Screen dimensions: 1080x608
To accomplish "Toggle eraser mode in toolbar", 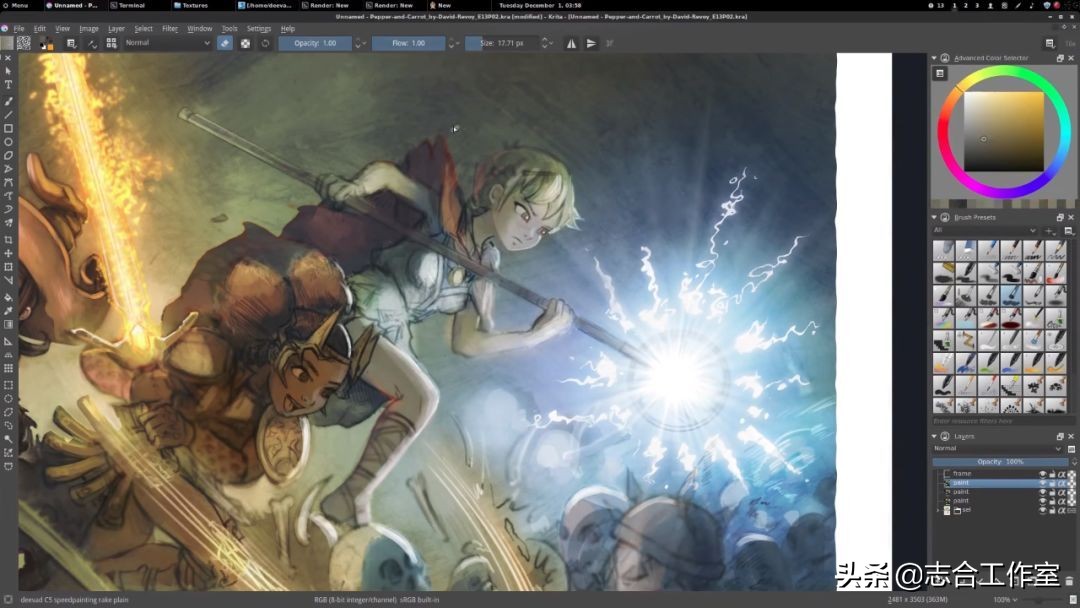I will click(x=225, y=43).
